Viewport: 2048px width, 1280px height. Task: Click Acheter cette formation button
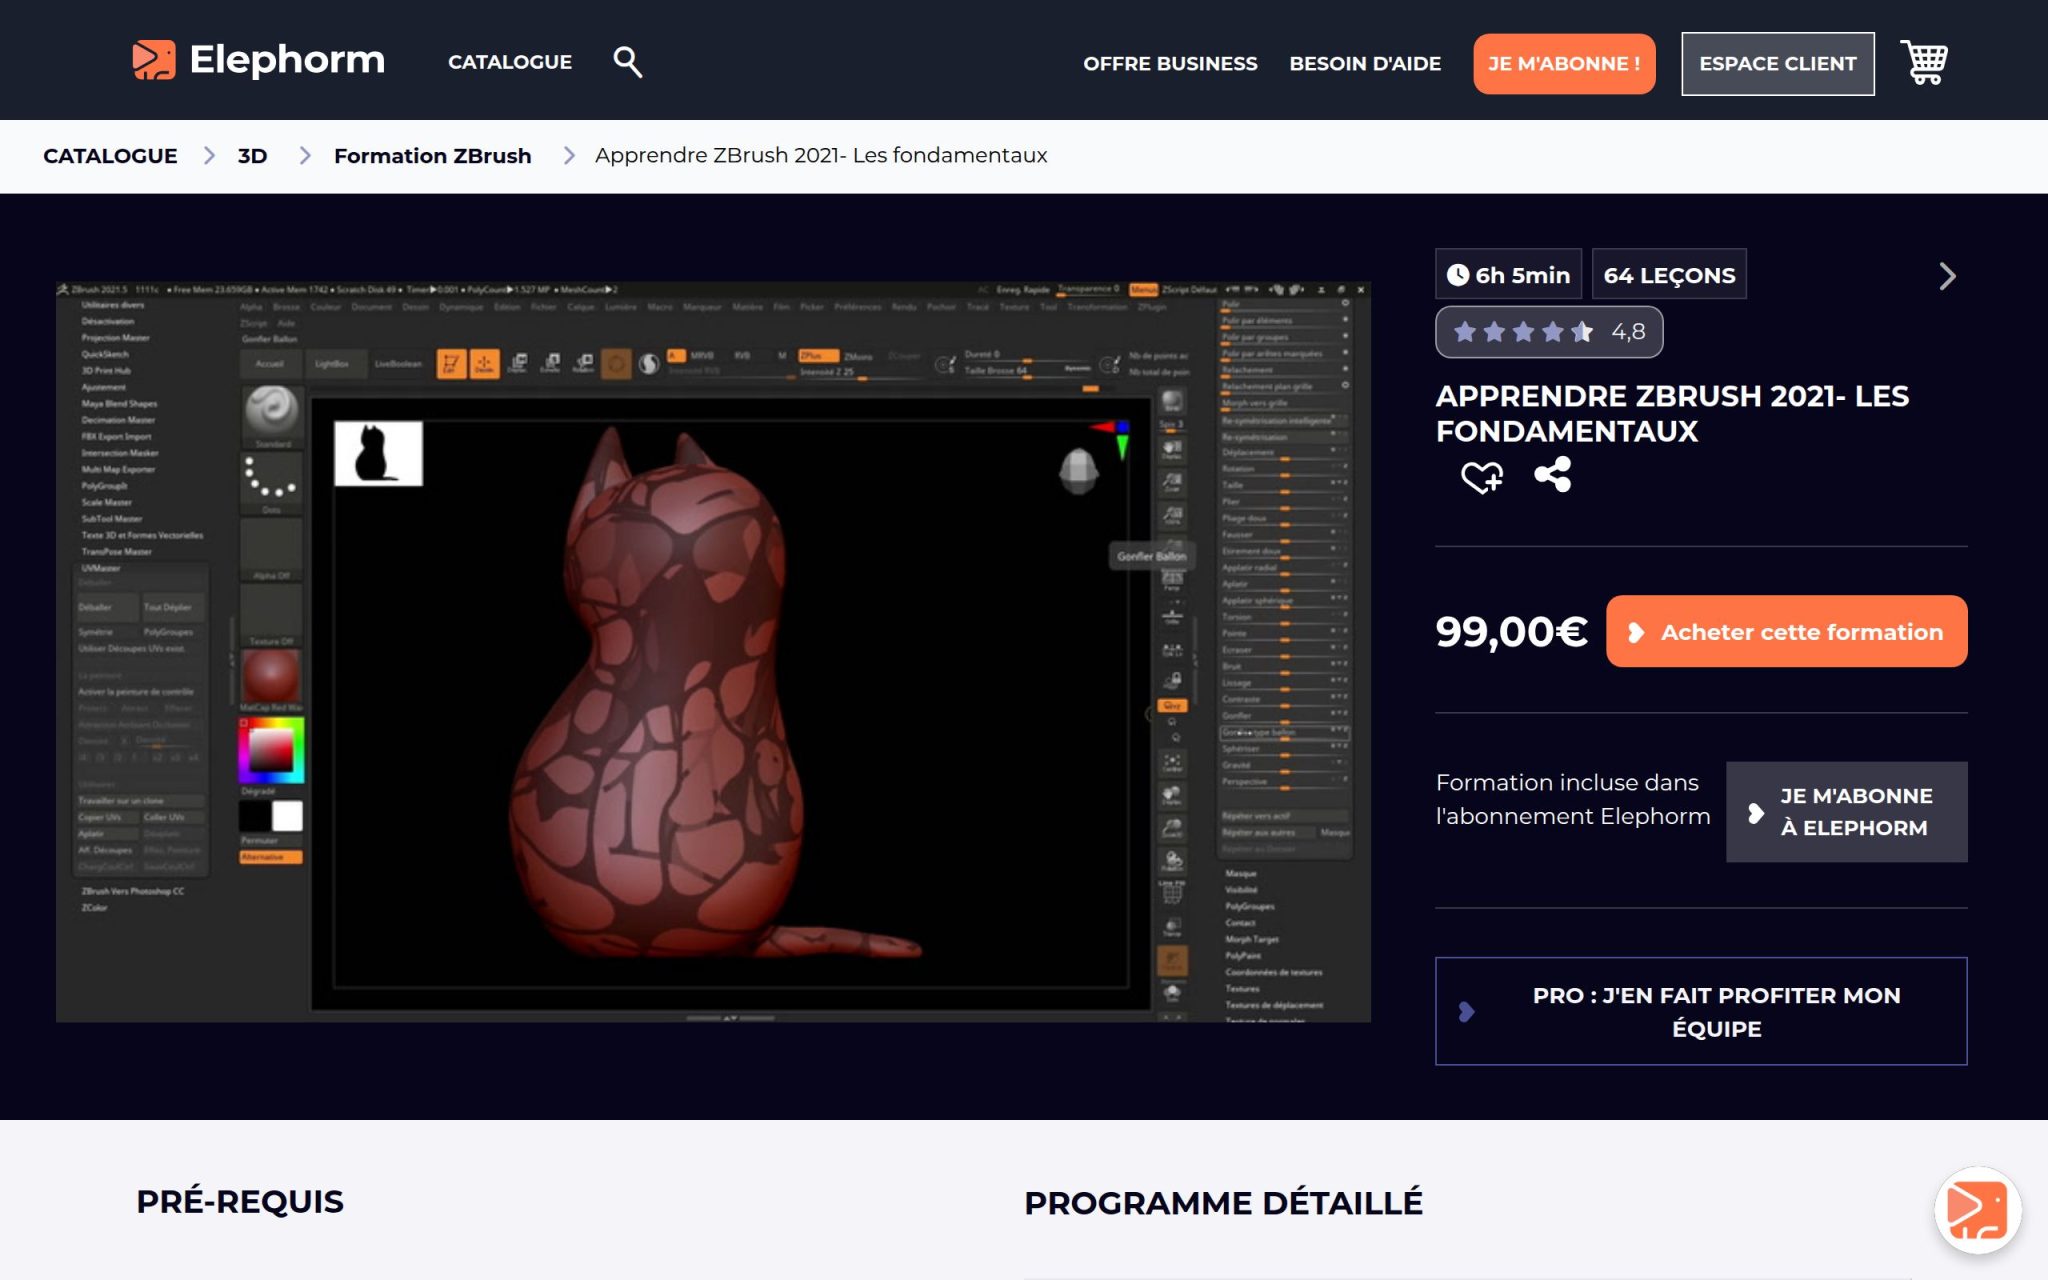[1787, 632]
